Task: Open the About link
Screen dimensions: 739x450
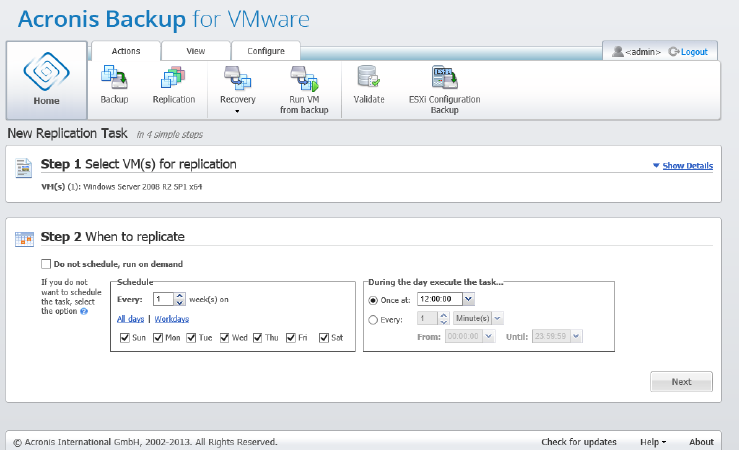Action: pos(701,442)
